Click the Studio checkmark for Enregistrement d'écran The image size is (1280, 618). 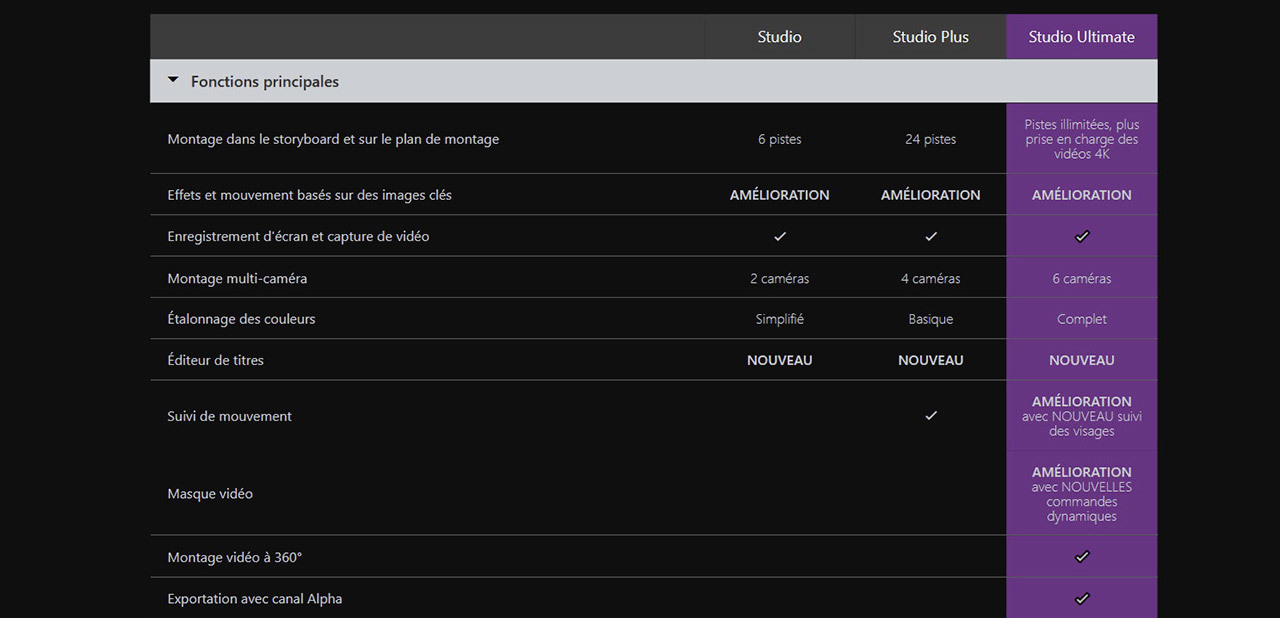tap(780, 236)
